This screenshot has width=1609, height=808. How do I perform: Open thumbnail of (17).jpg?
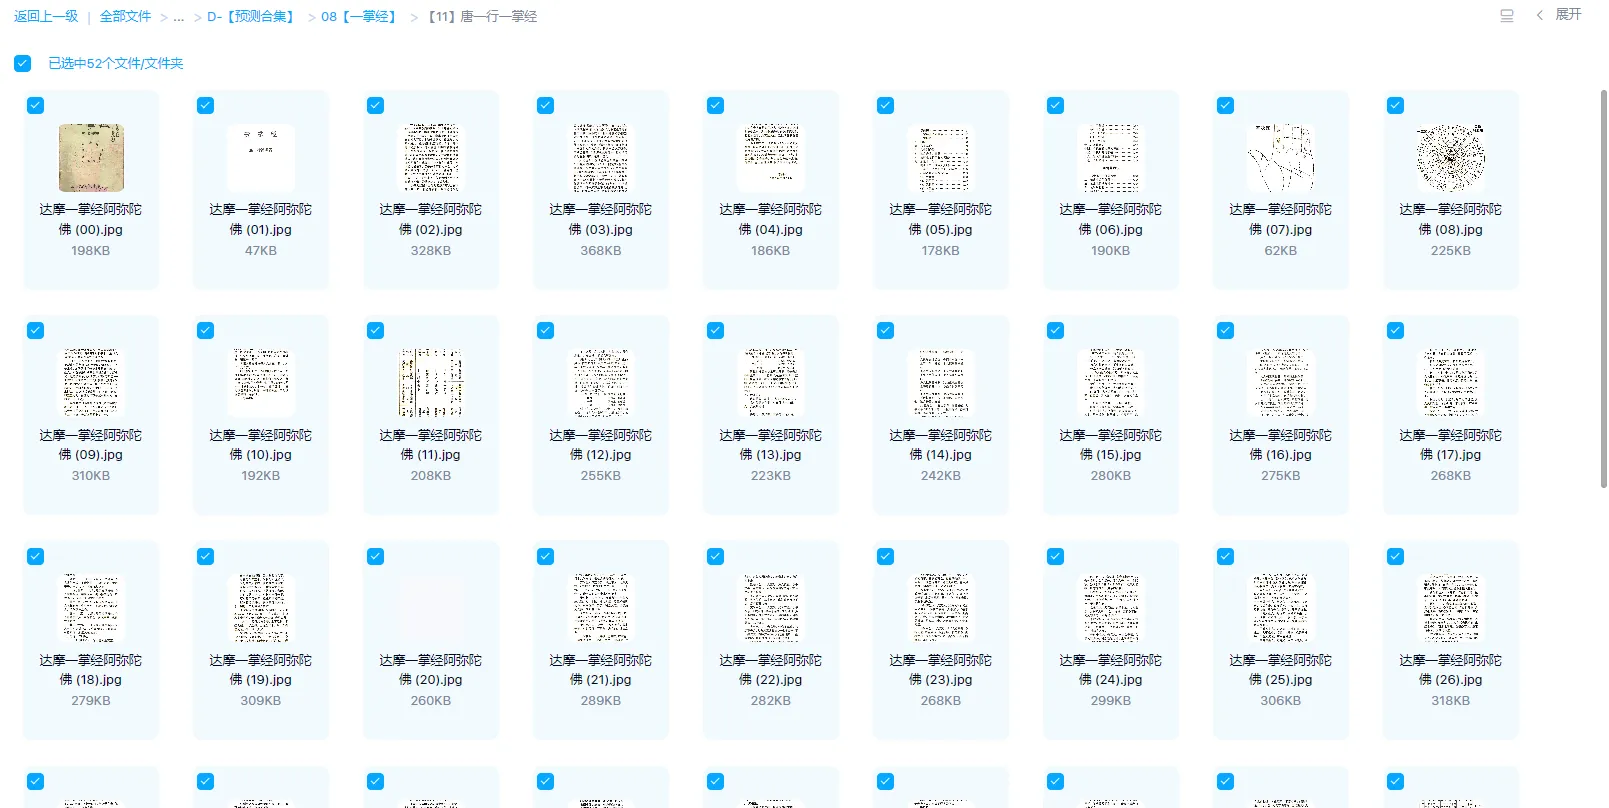(1451, 382)
